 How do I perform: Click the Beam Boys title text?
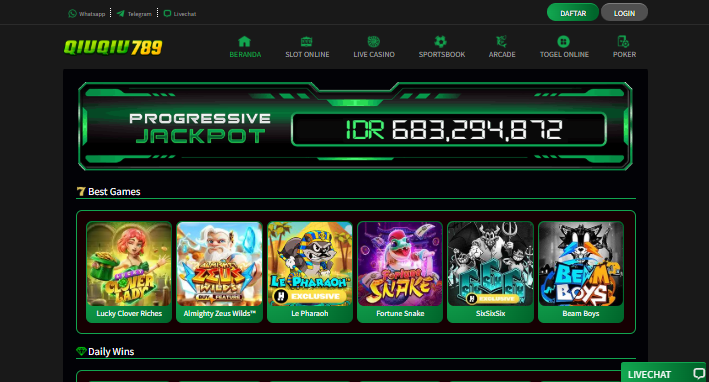pos(581,313)
